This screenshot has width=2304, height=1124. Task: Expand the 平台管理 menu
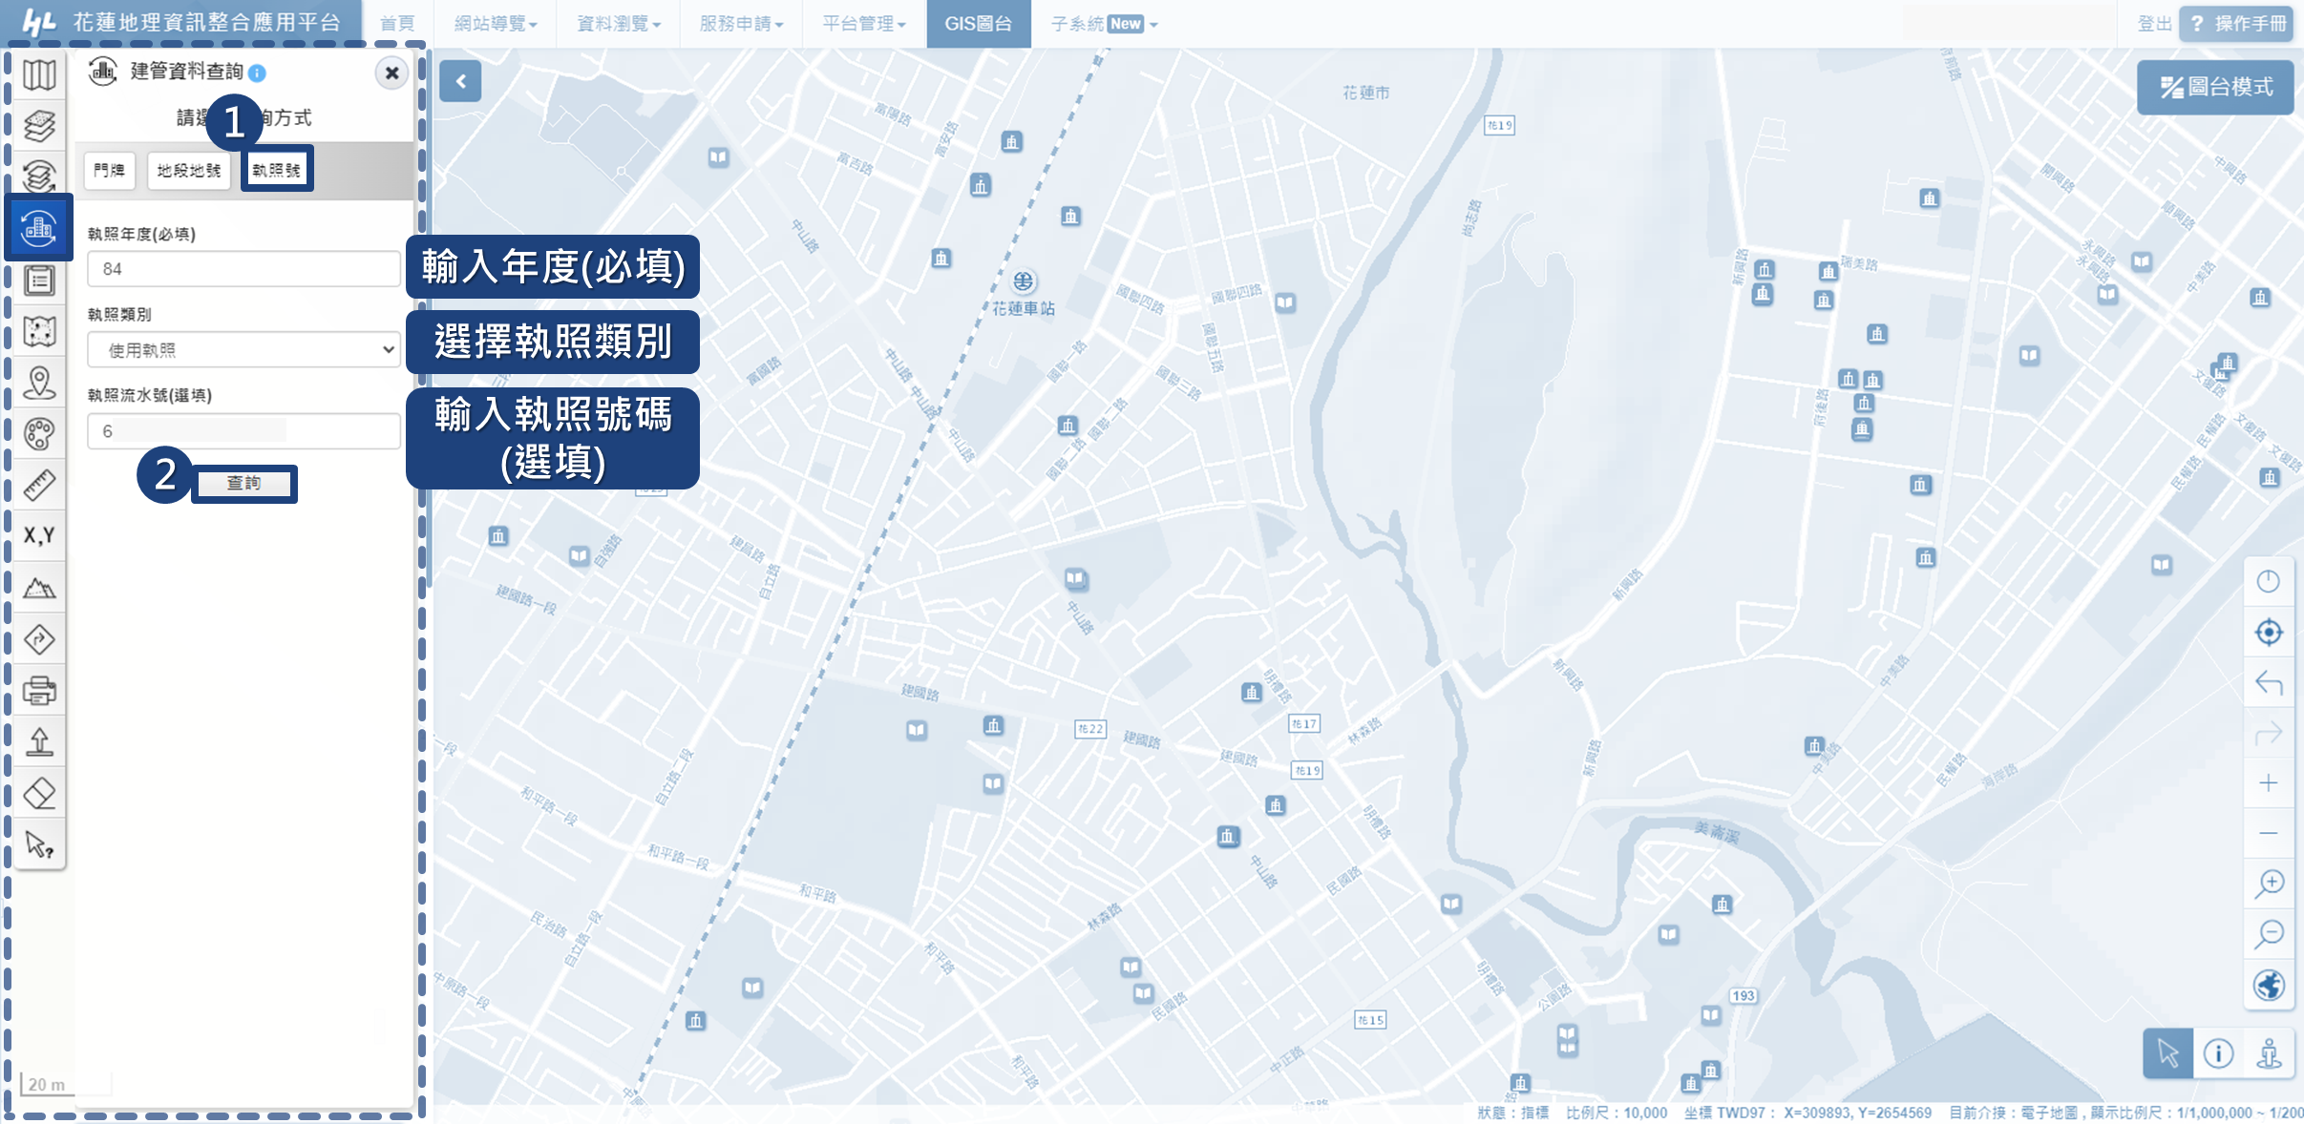(863, 23)
